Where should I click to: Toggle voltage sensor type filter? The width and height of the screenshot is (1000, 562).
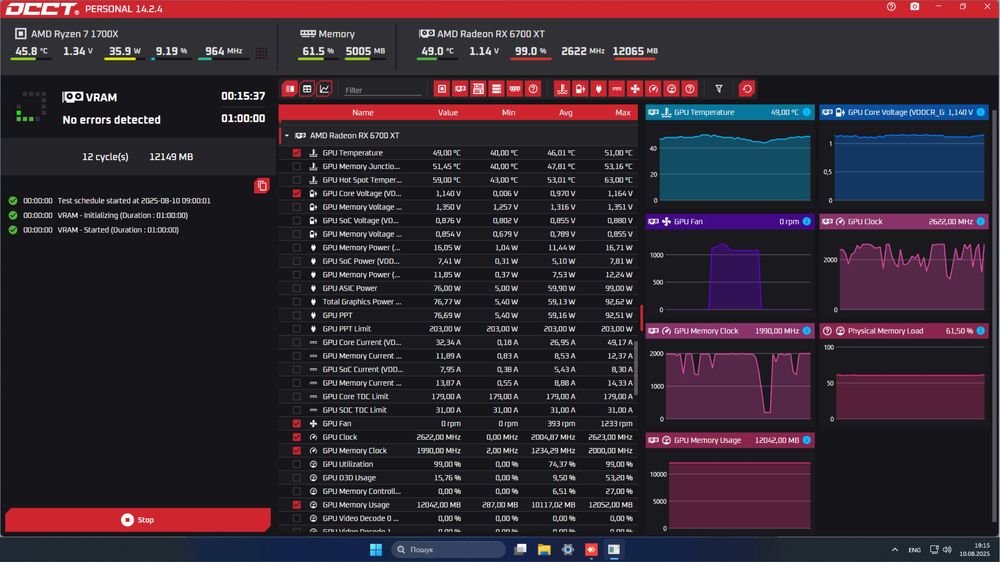point(580,89)
